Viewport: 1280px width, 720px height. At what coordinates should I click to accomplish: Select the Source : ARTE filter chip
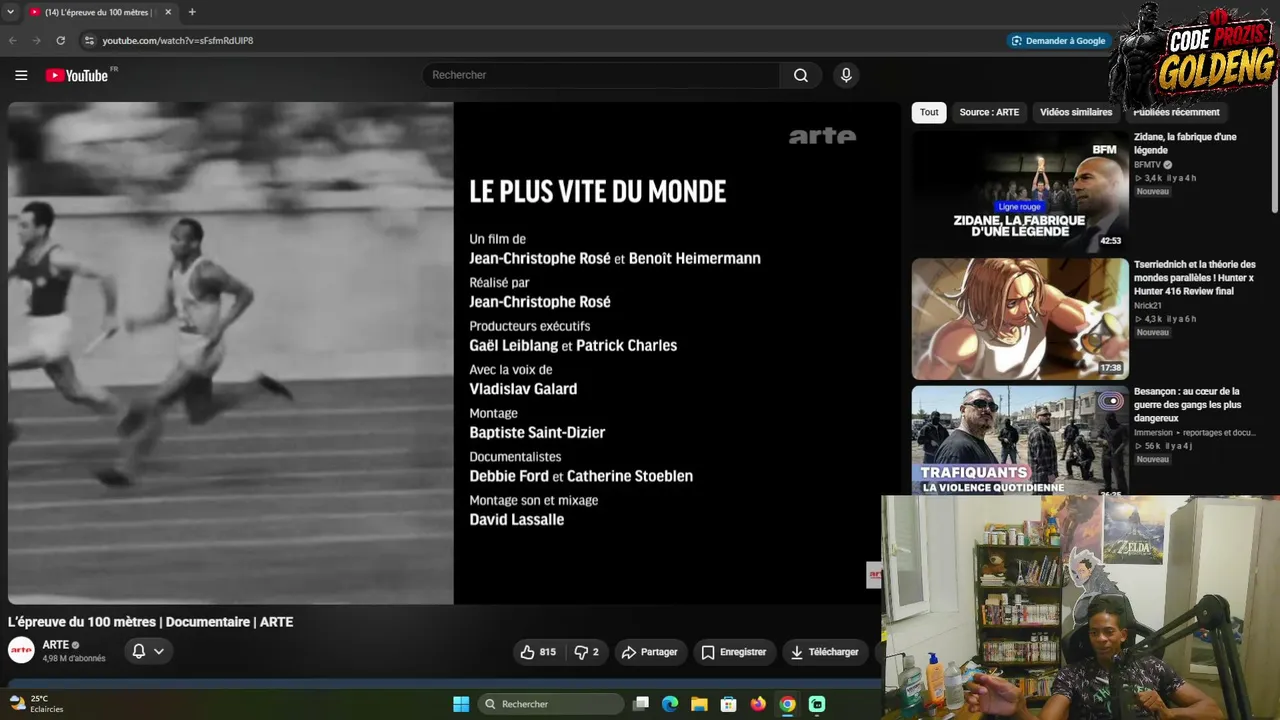tap(989, 112)
